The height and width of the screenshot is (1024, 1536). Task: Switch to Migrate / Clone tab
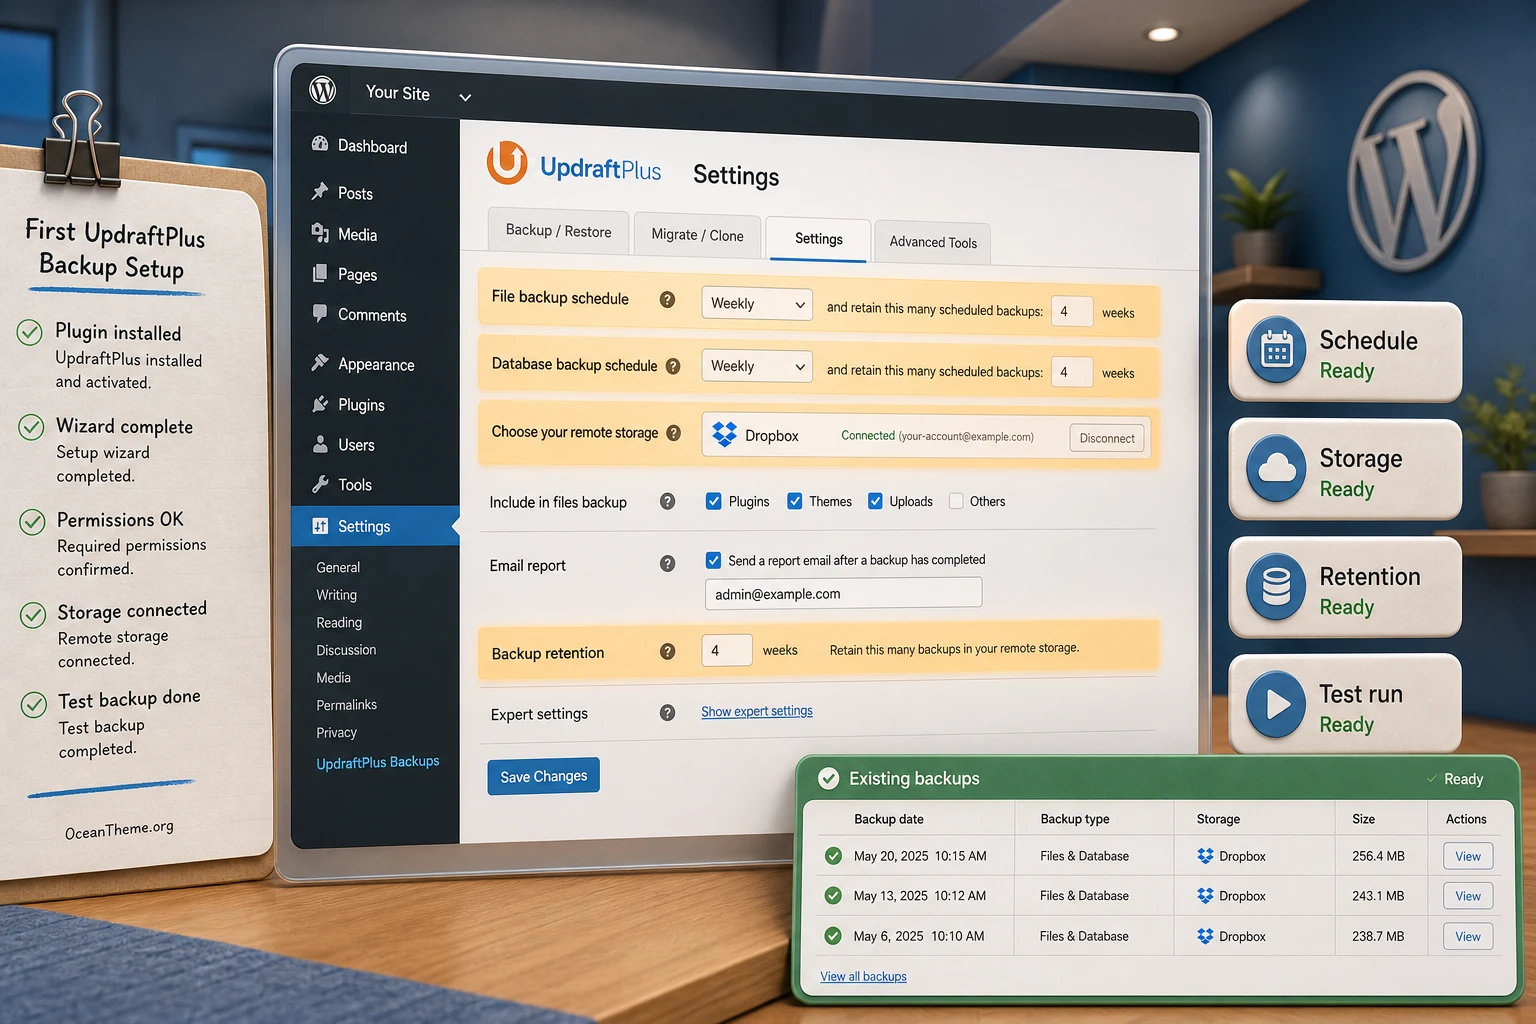click(x=697, y=235)
